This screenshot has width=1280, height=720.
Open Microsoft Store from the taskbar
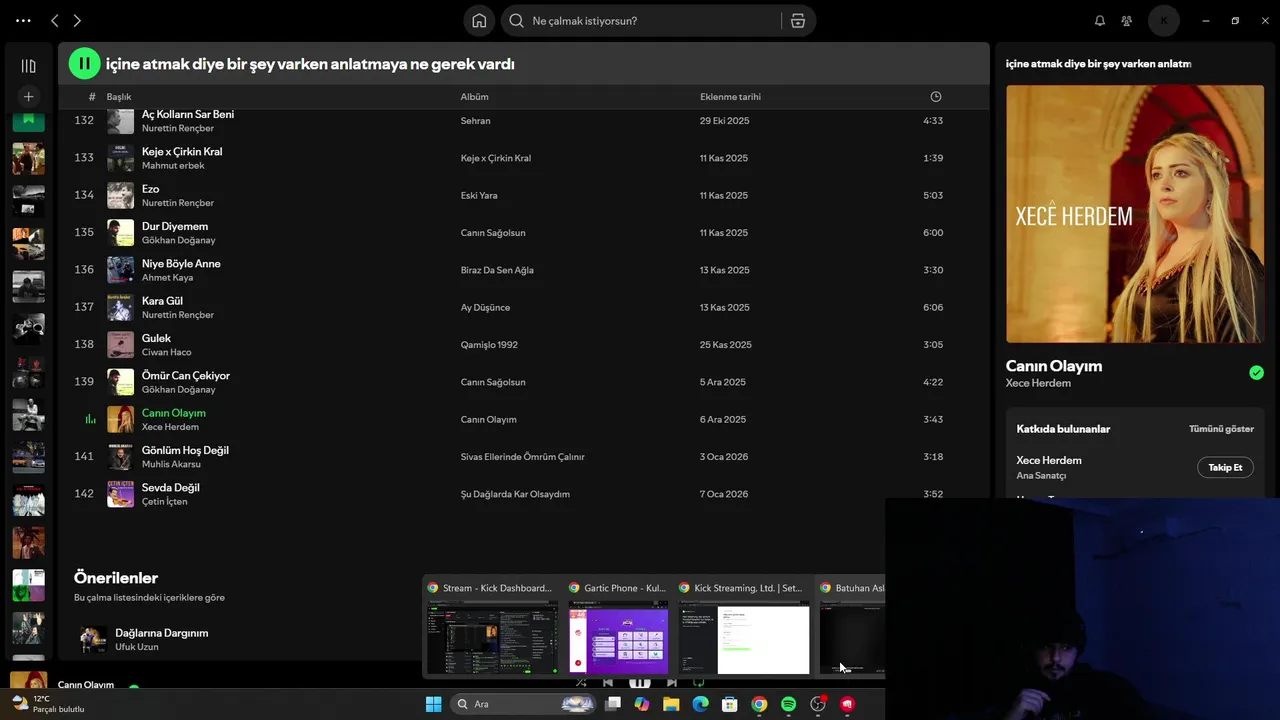(x=730, y=704)
